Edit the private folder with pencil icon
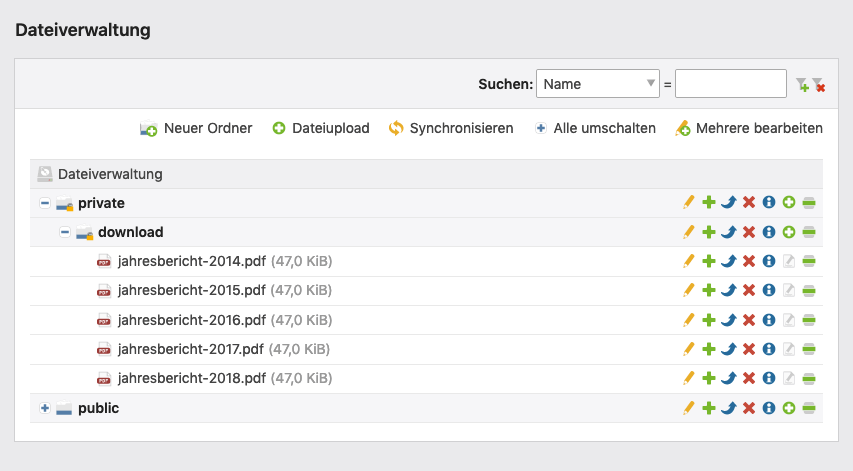Image resolution: width=853 pixels, height=471 pixels. (689, 202)
